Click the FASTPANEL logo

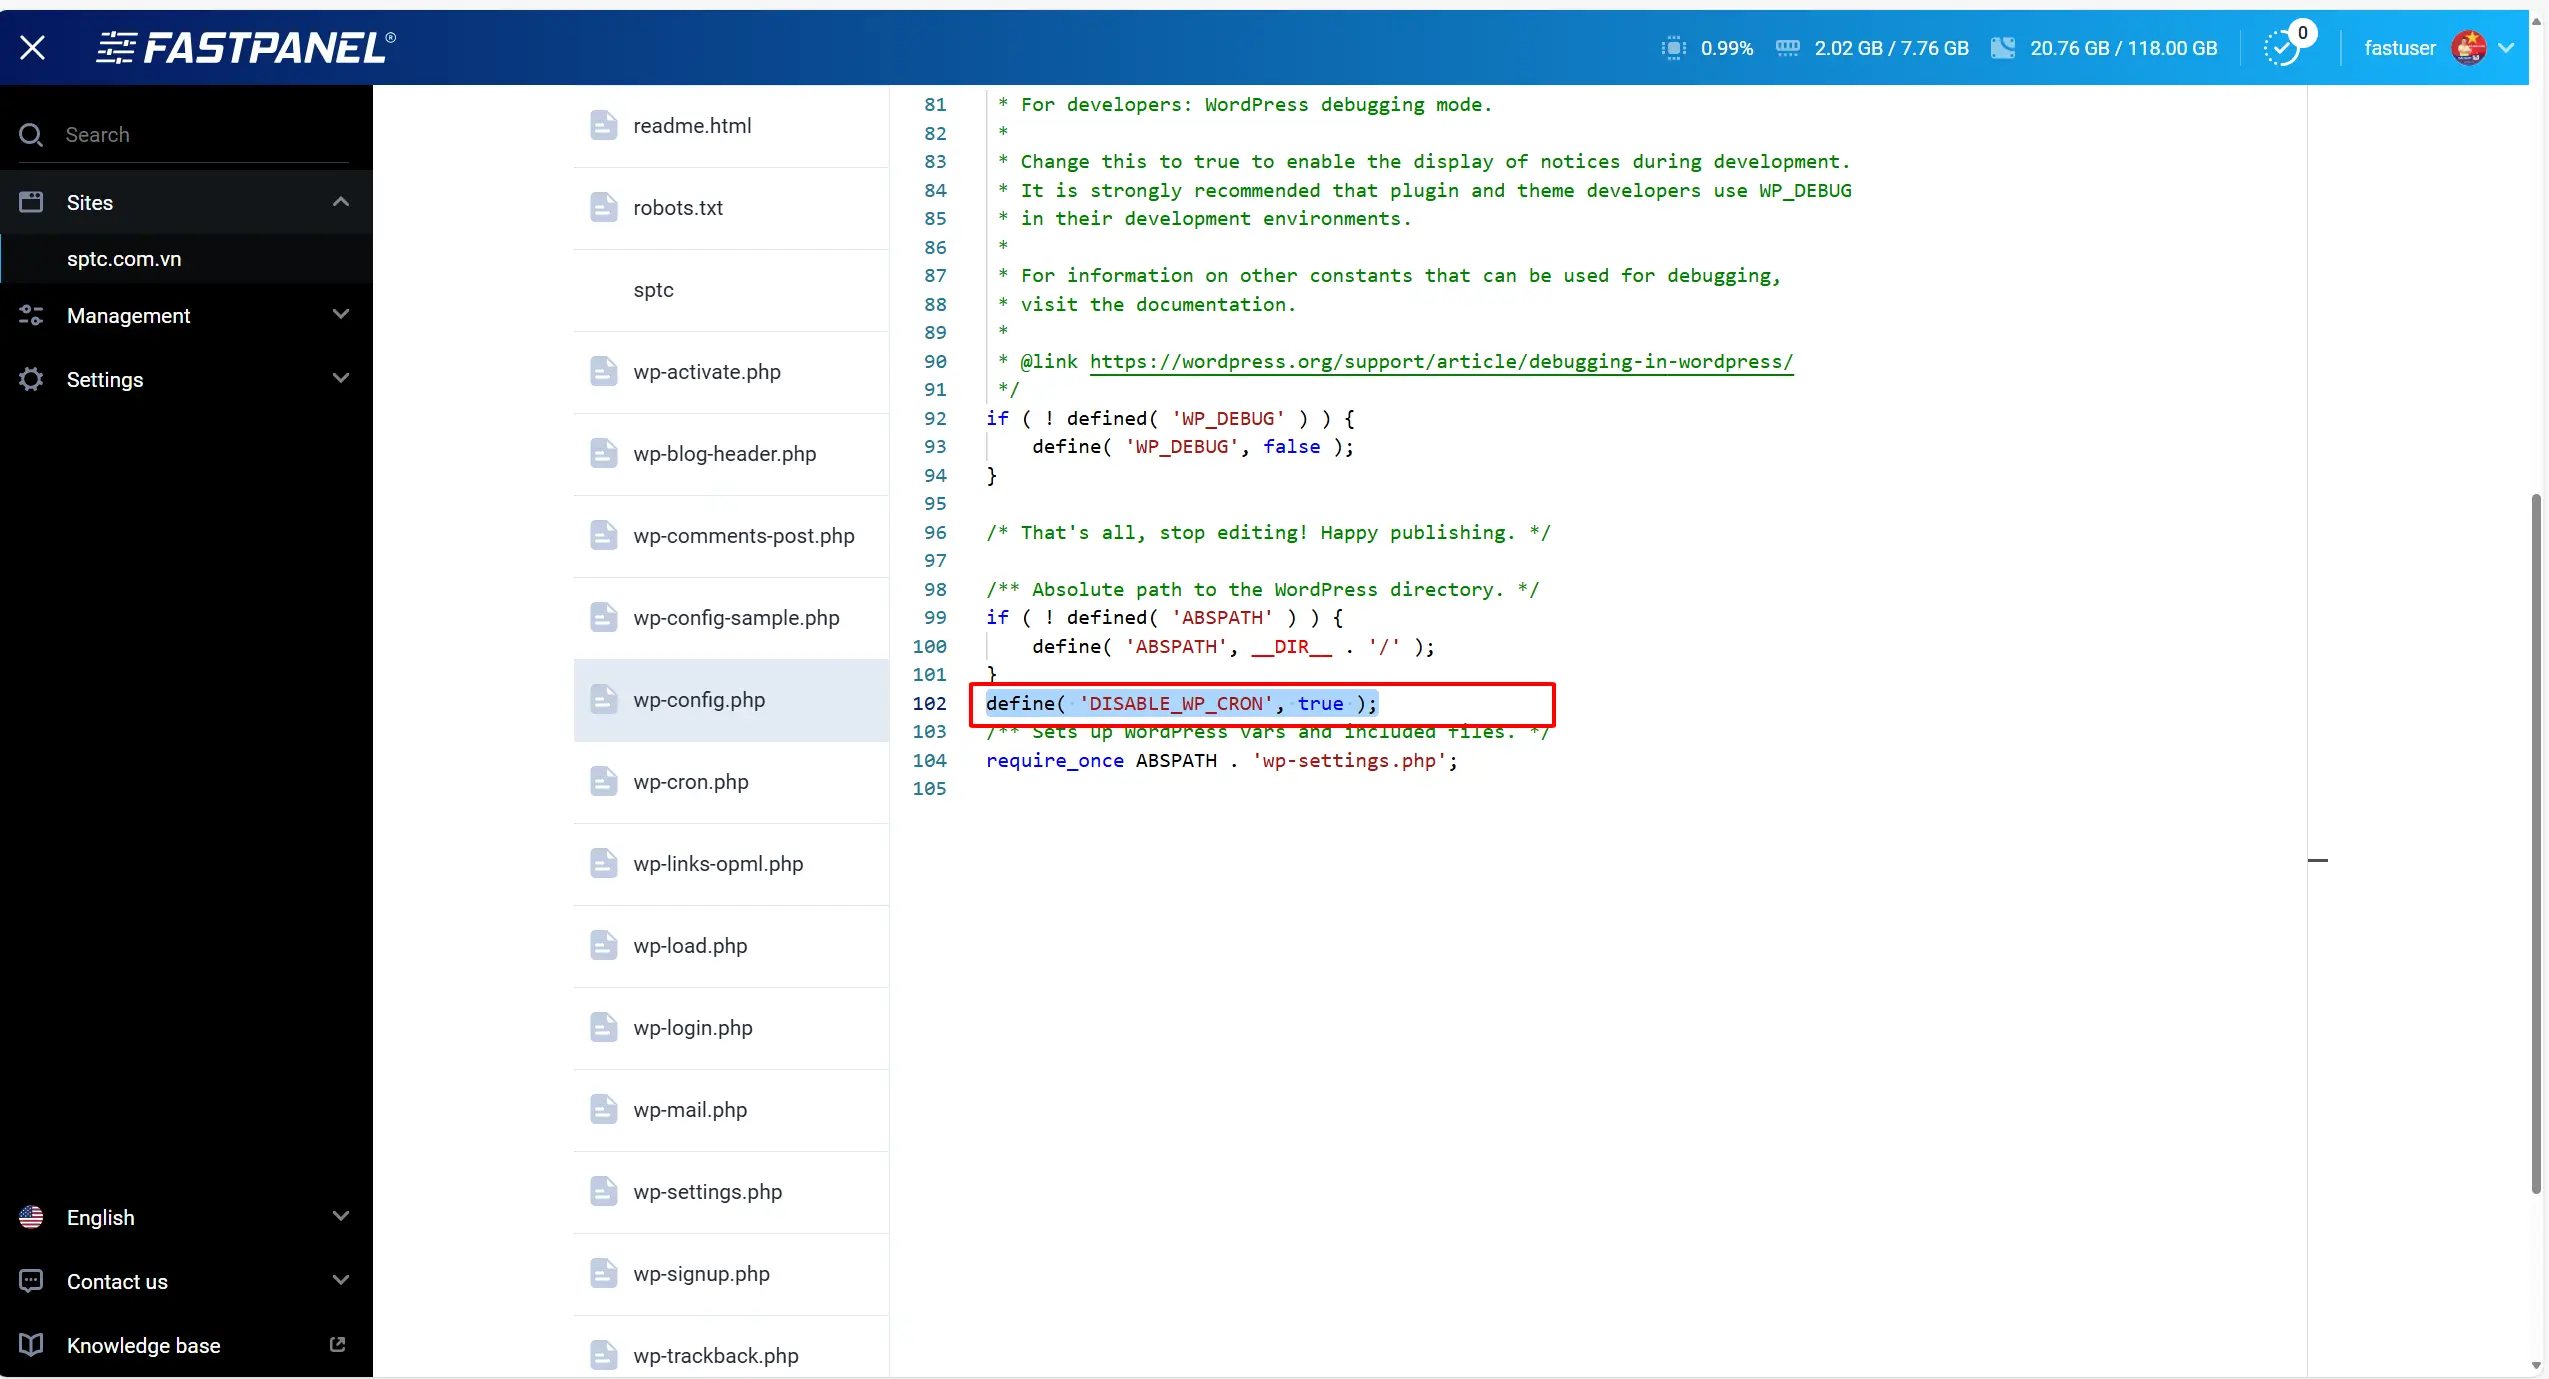tap(246, 47)
